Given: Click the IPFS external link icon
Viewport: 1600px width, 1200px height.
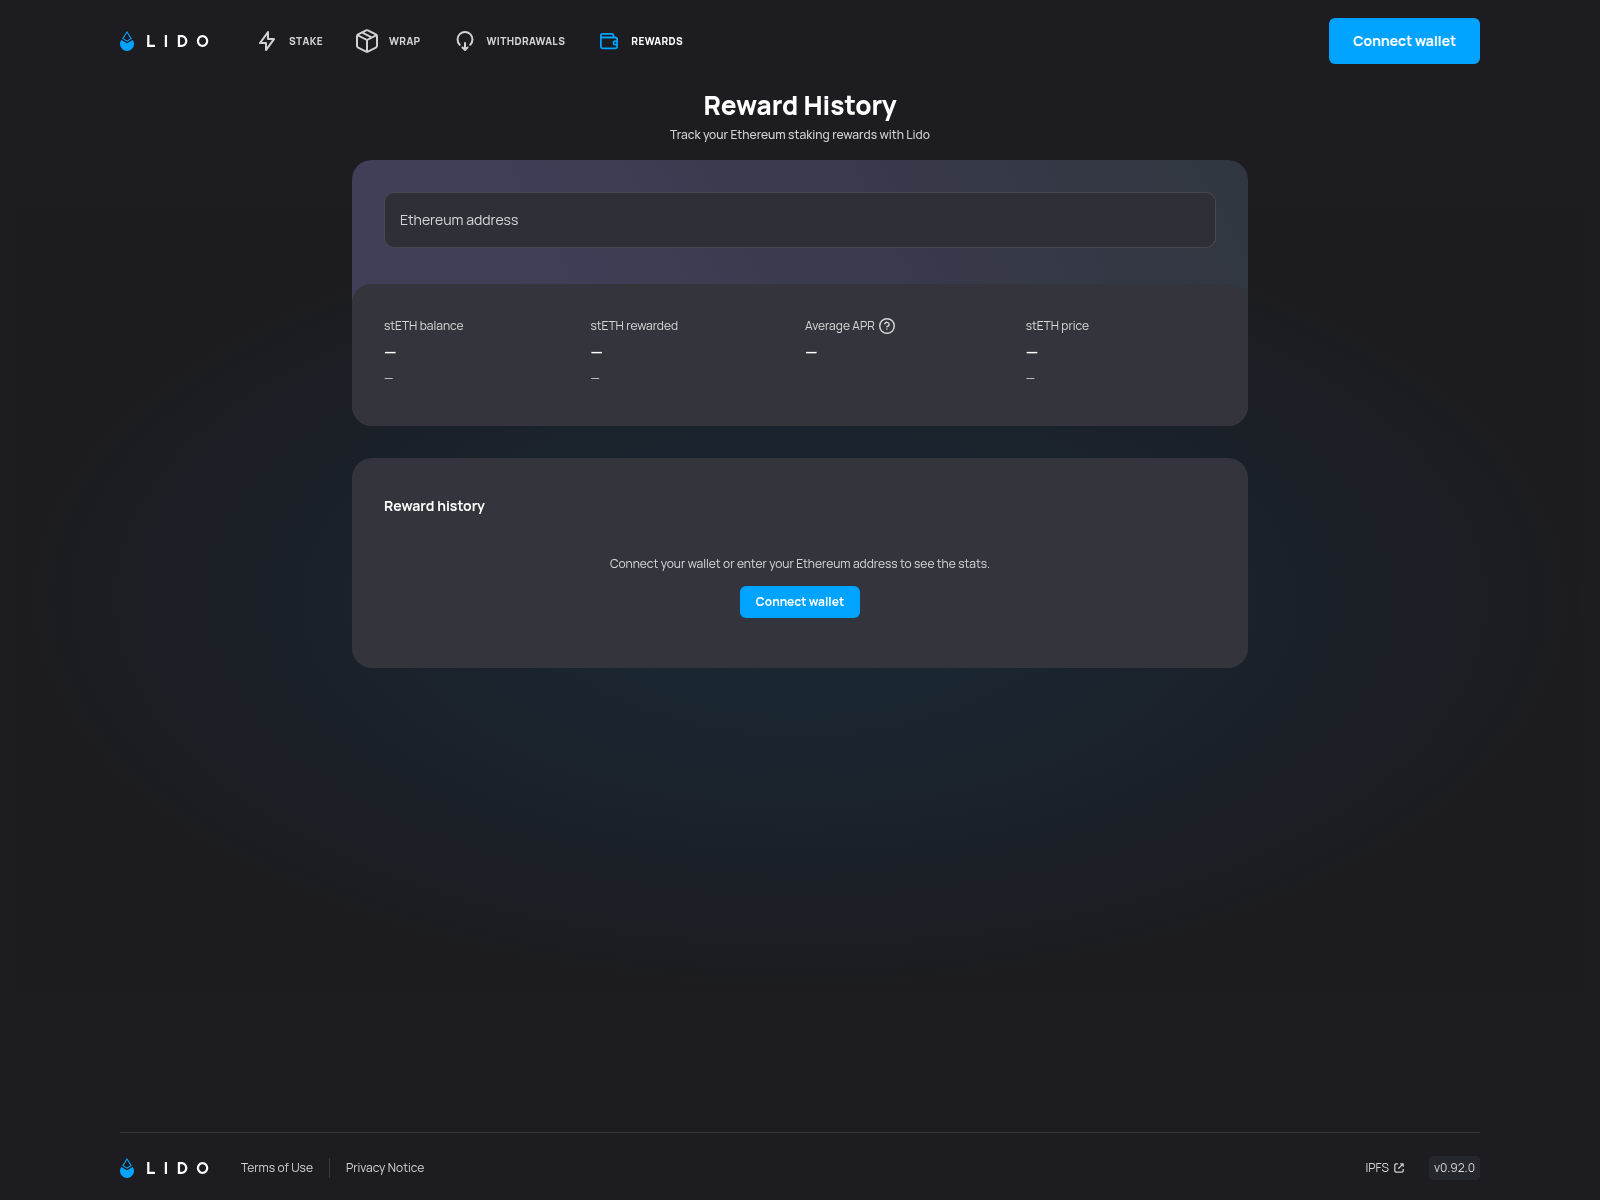Looking at the screenshot, I should tap(1399, 1168).
